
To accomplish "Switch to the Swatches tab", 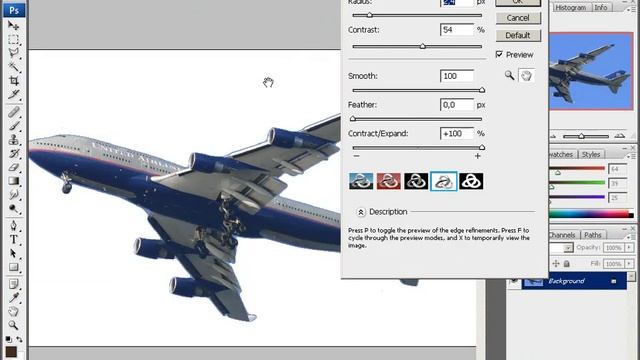I will click(x=562, y=154).
